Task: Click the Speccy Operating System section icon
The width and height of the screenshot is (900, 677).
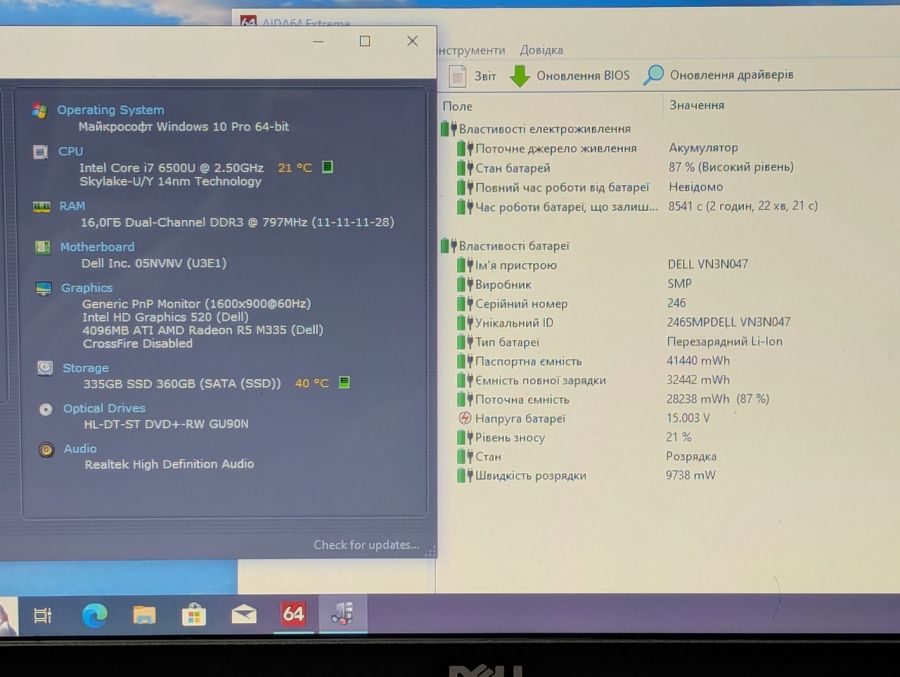Action: click(x=40, y=110)
